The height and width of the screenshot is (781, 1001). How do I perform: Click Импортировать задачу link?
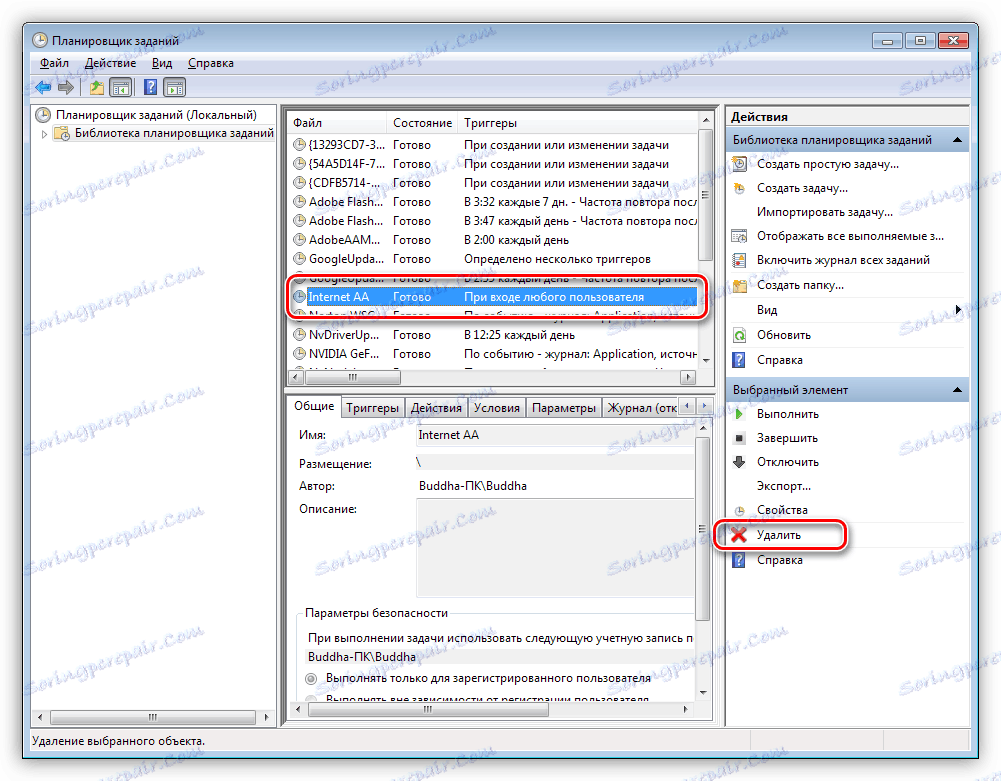tap(825, 212)
